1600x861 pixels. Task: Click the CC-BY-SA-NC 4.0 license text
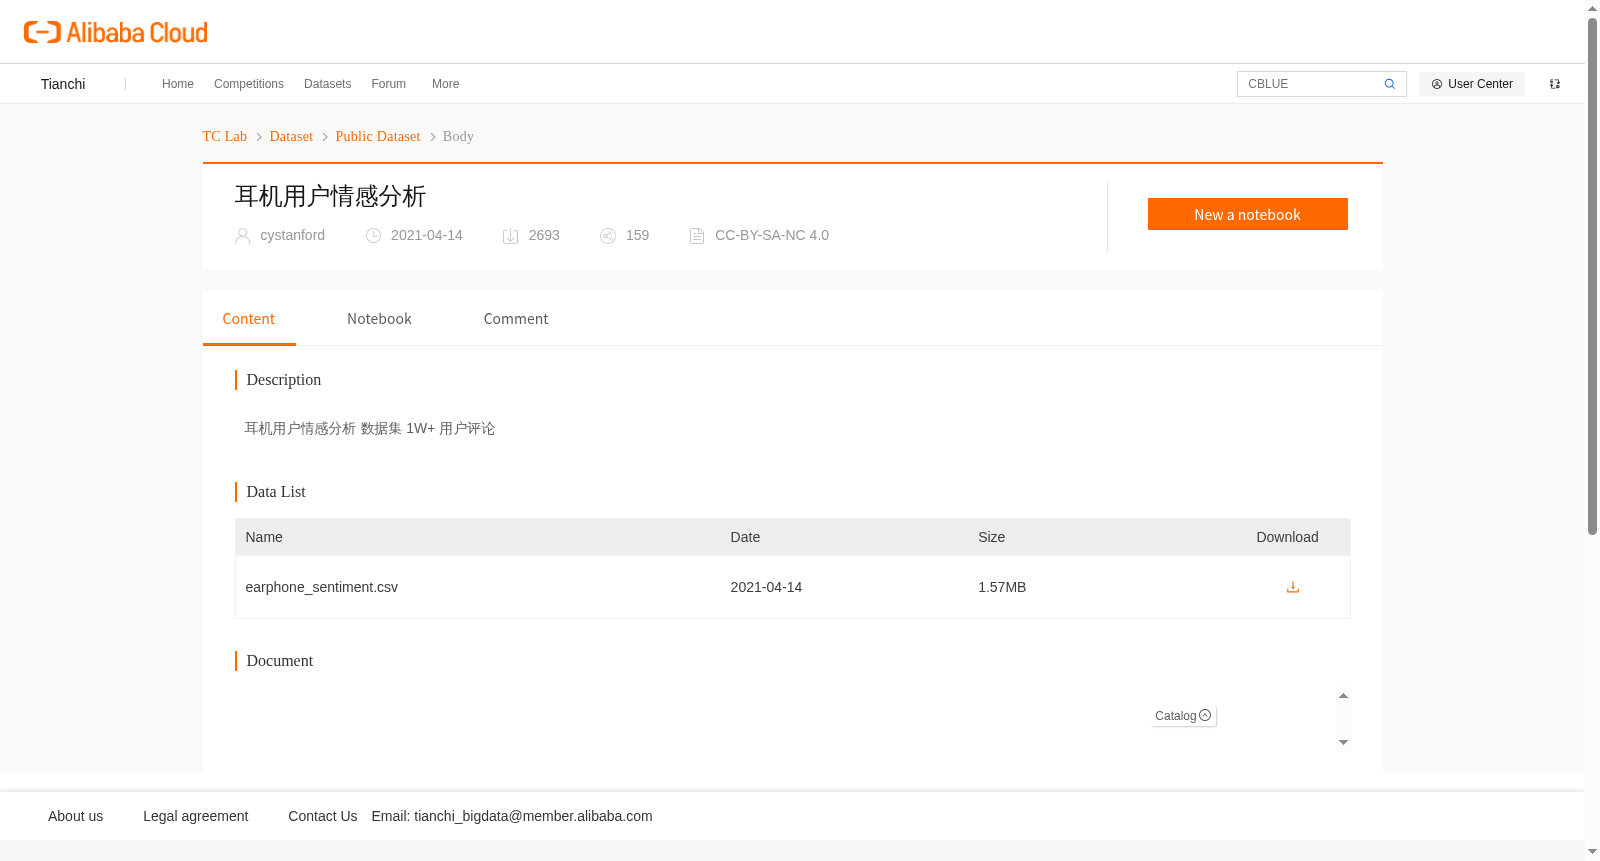772,235
